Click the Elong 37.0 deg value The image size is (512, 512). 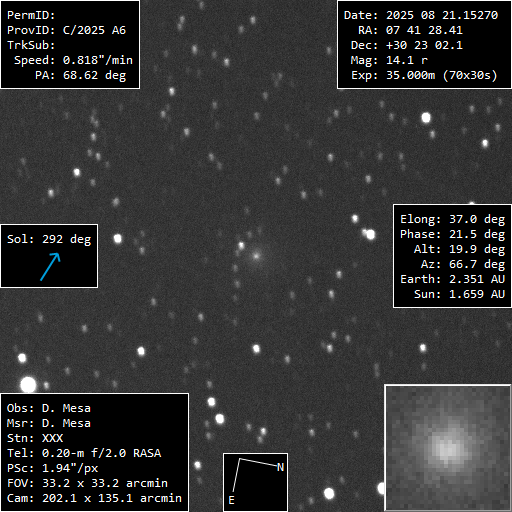pyautogui.click(x=477, y=219)
